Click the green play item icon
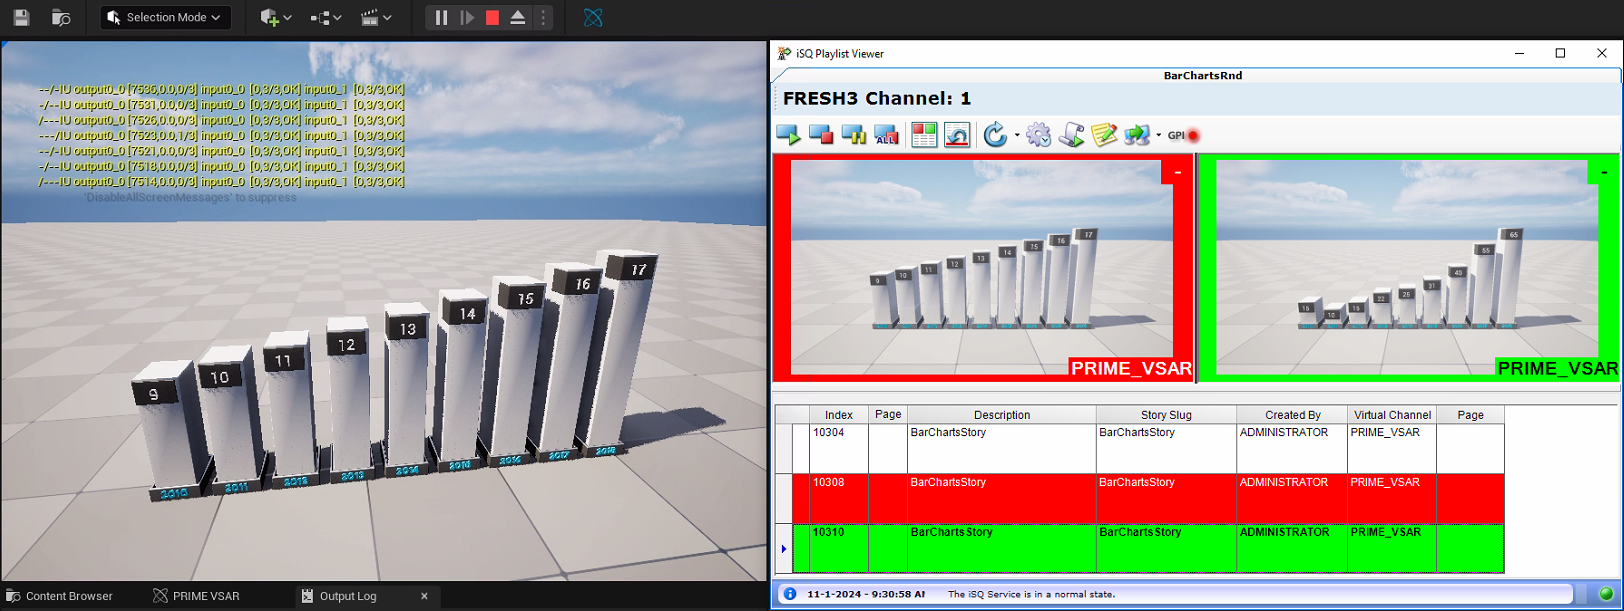 (788, 135)
